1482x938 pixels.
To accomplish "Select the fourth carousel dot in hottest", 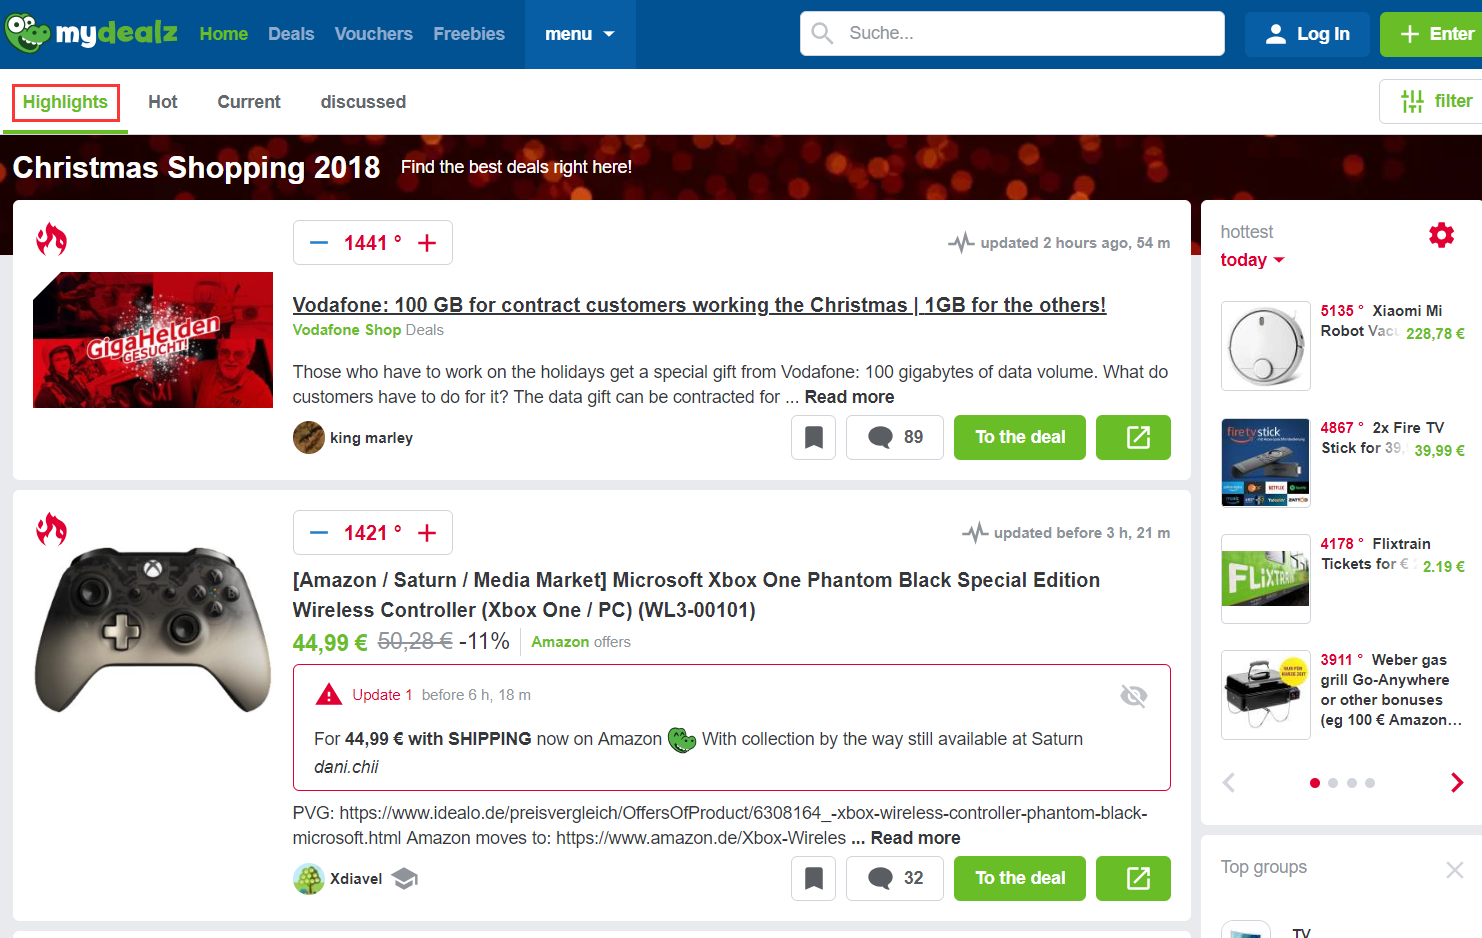I will 1370,783.
